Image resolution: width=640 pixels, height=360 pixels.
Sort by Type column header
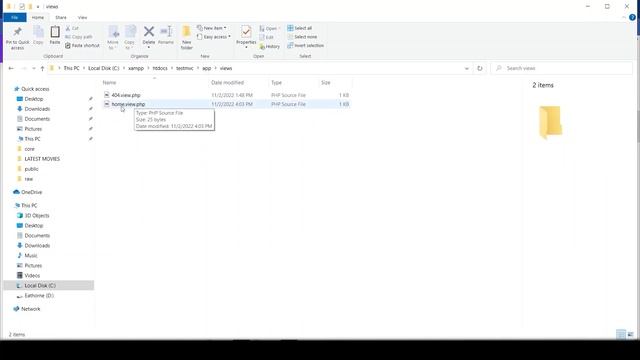tap(277, 83)
